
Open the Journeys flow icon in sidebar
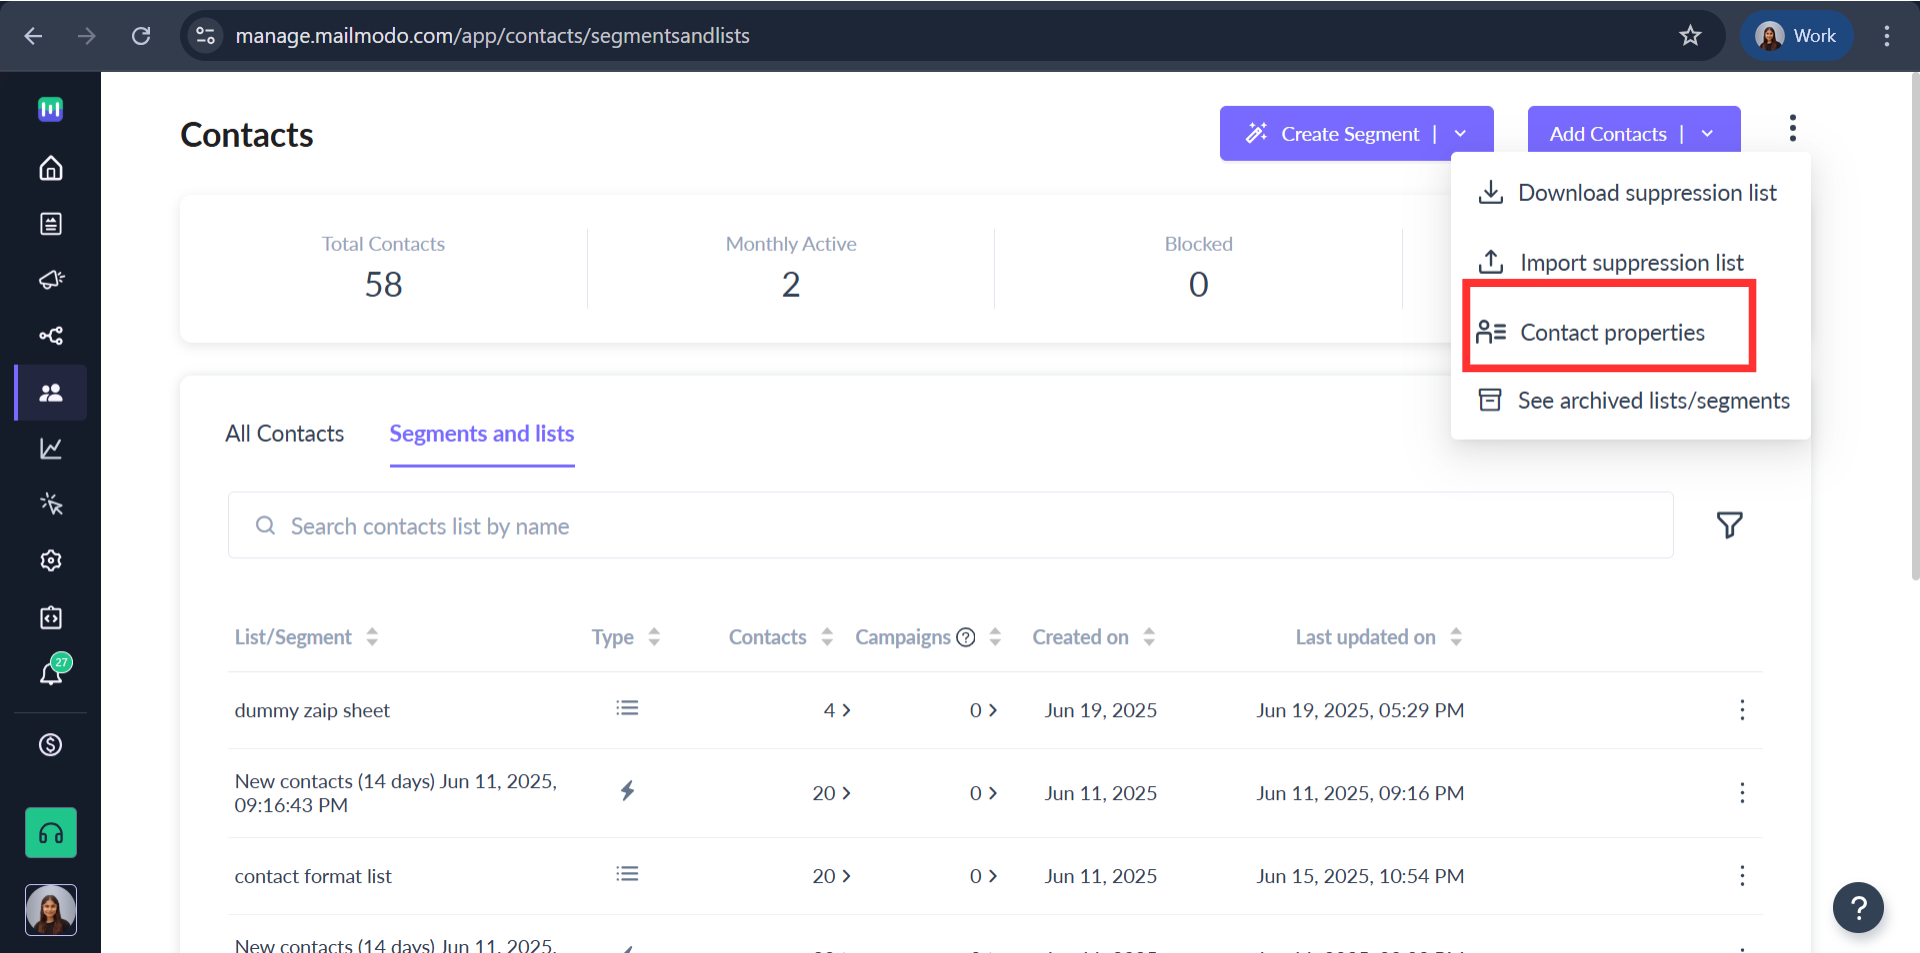coord(51,335)
